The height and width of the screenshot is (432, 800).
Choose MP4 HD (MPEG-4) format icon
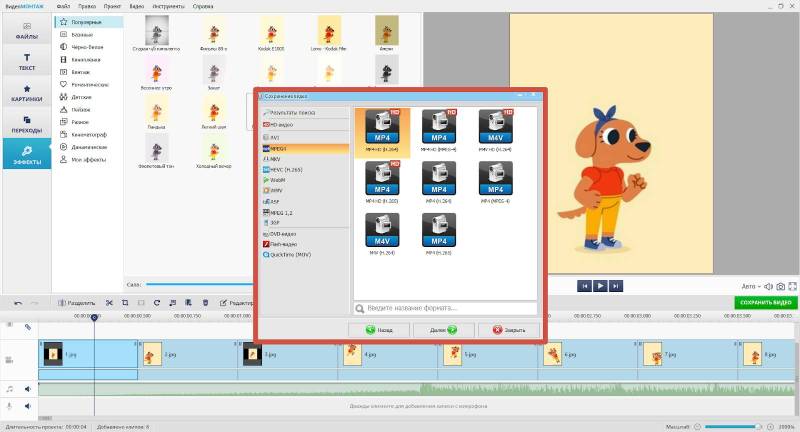click(439, 131)
